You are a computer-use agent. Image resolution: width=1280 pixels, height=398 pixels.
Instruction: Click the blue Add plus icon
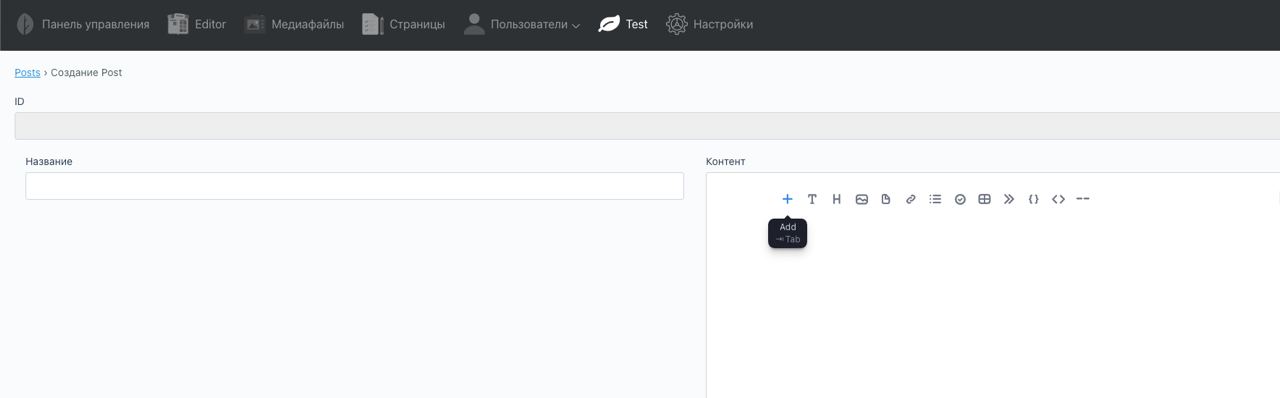coord(787,199)
